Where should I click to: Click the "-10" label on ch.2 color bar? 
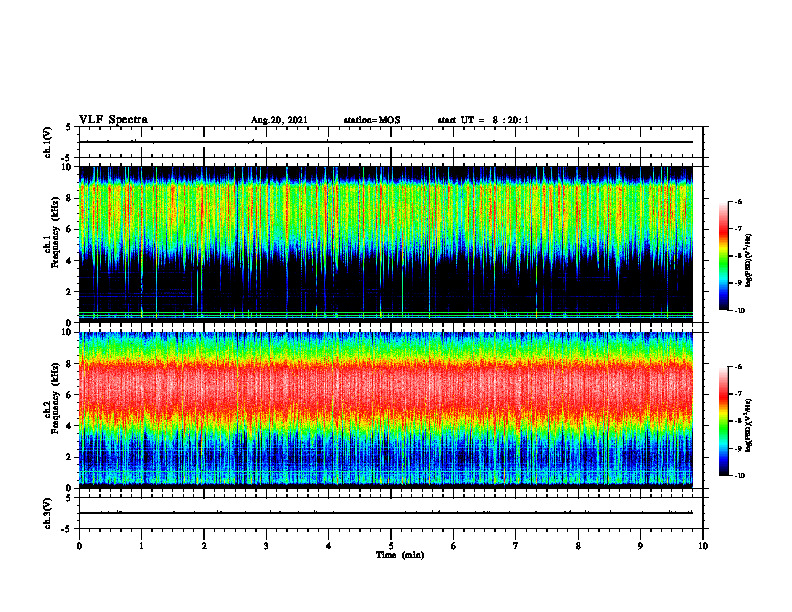click(x=740, y=475)
